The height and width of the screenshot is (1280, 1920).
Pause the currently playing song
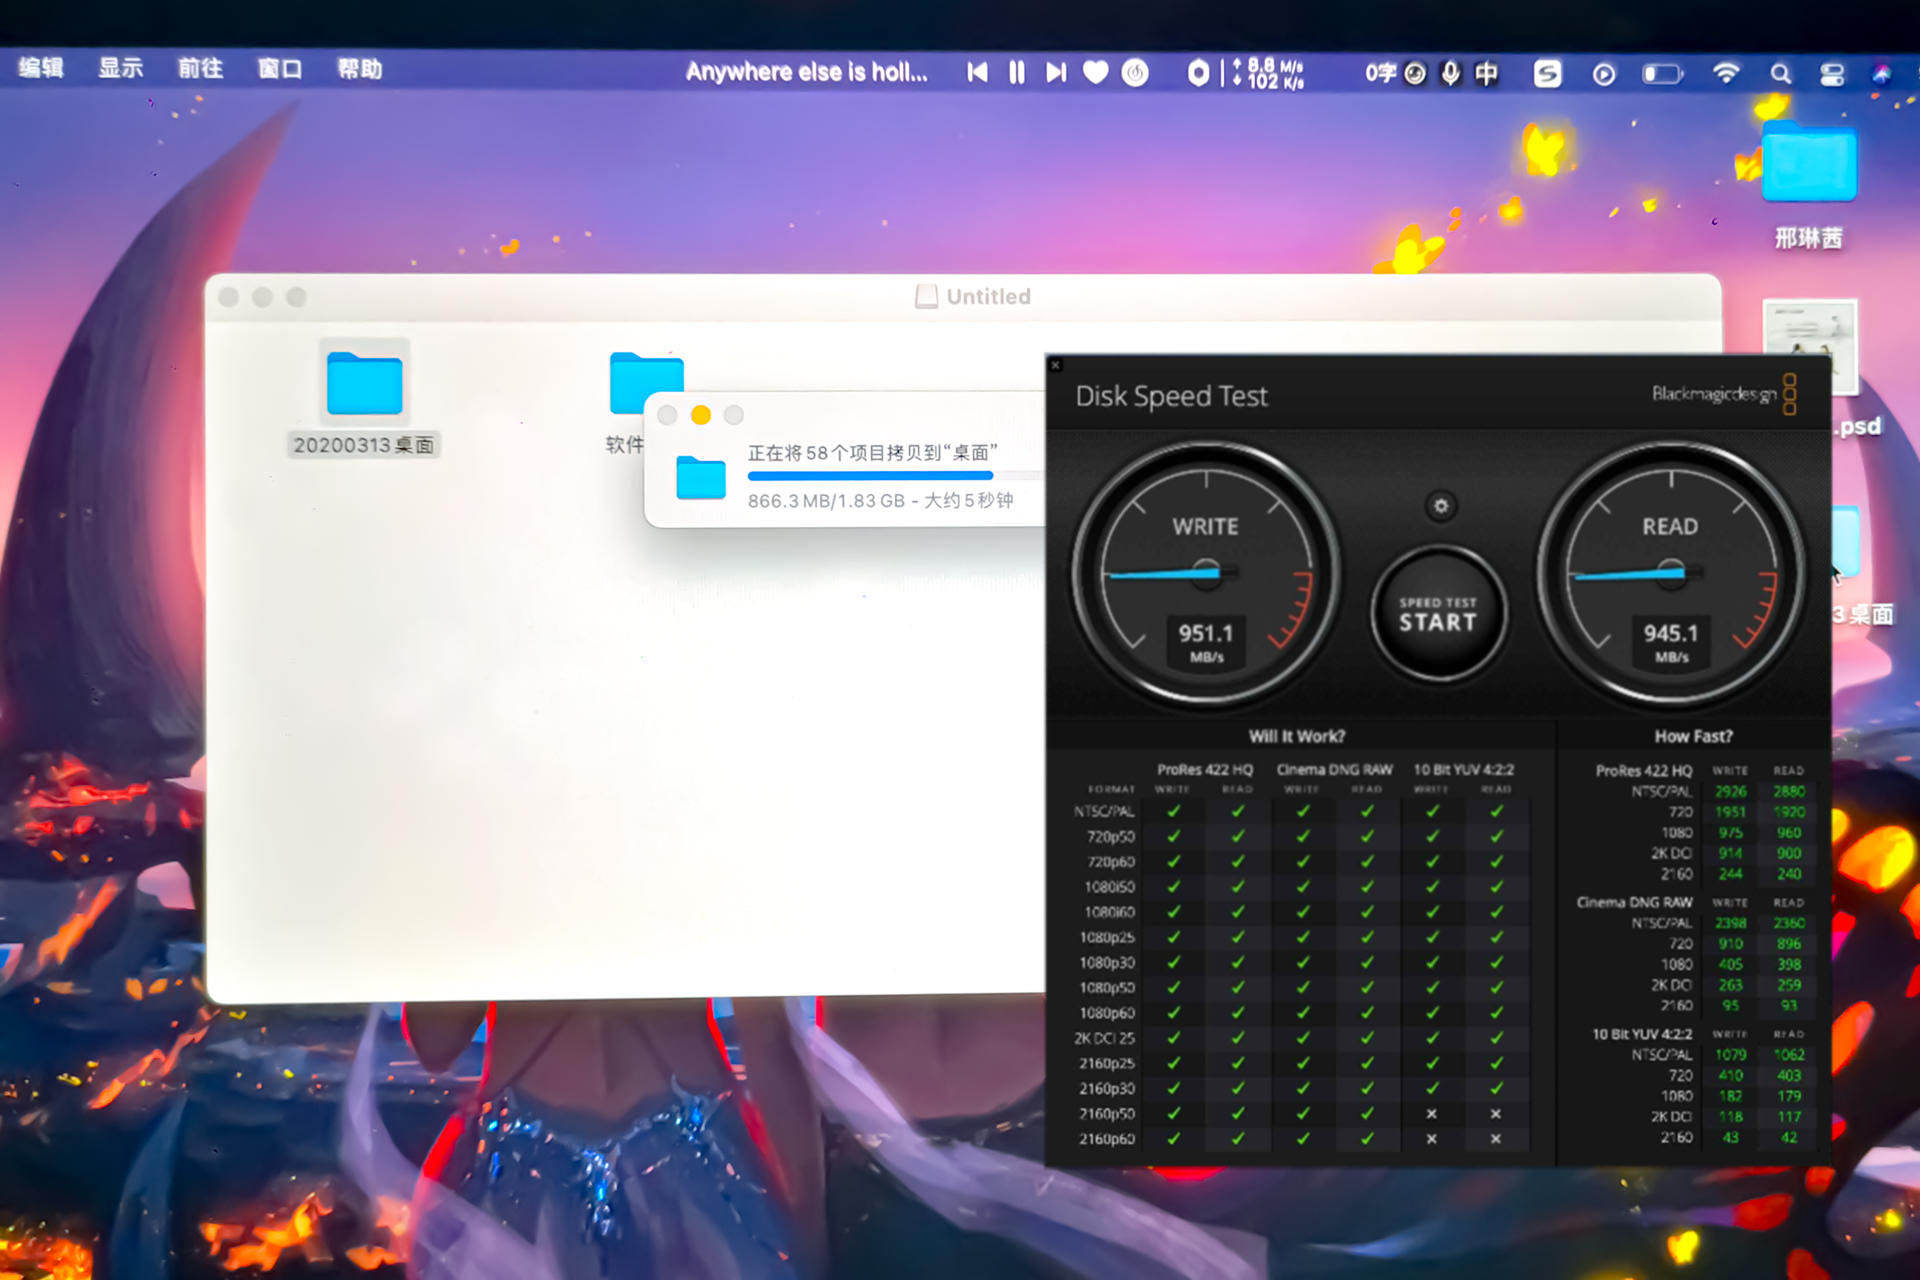click(x=1017, y=72)
